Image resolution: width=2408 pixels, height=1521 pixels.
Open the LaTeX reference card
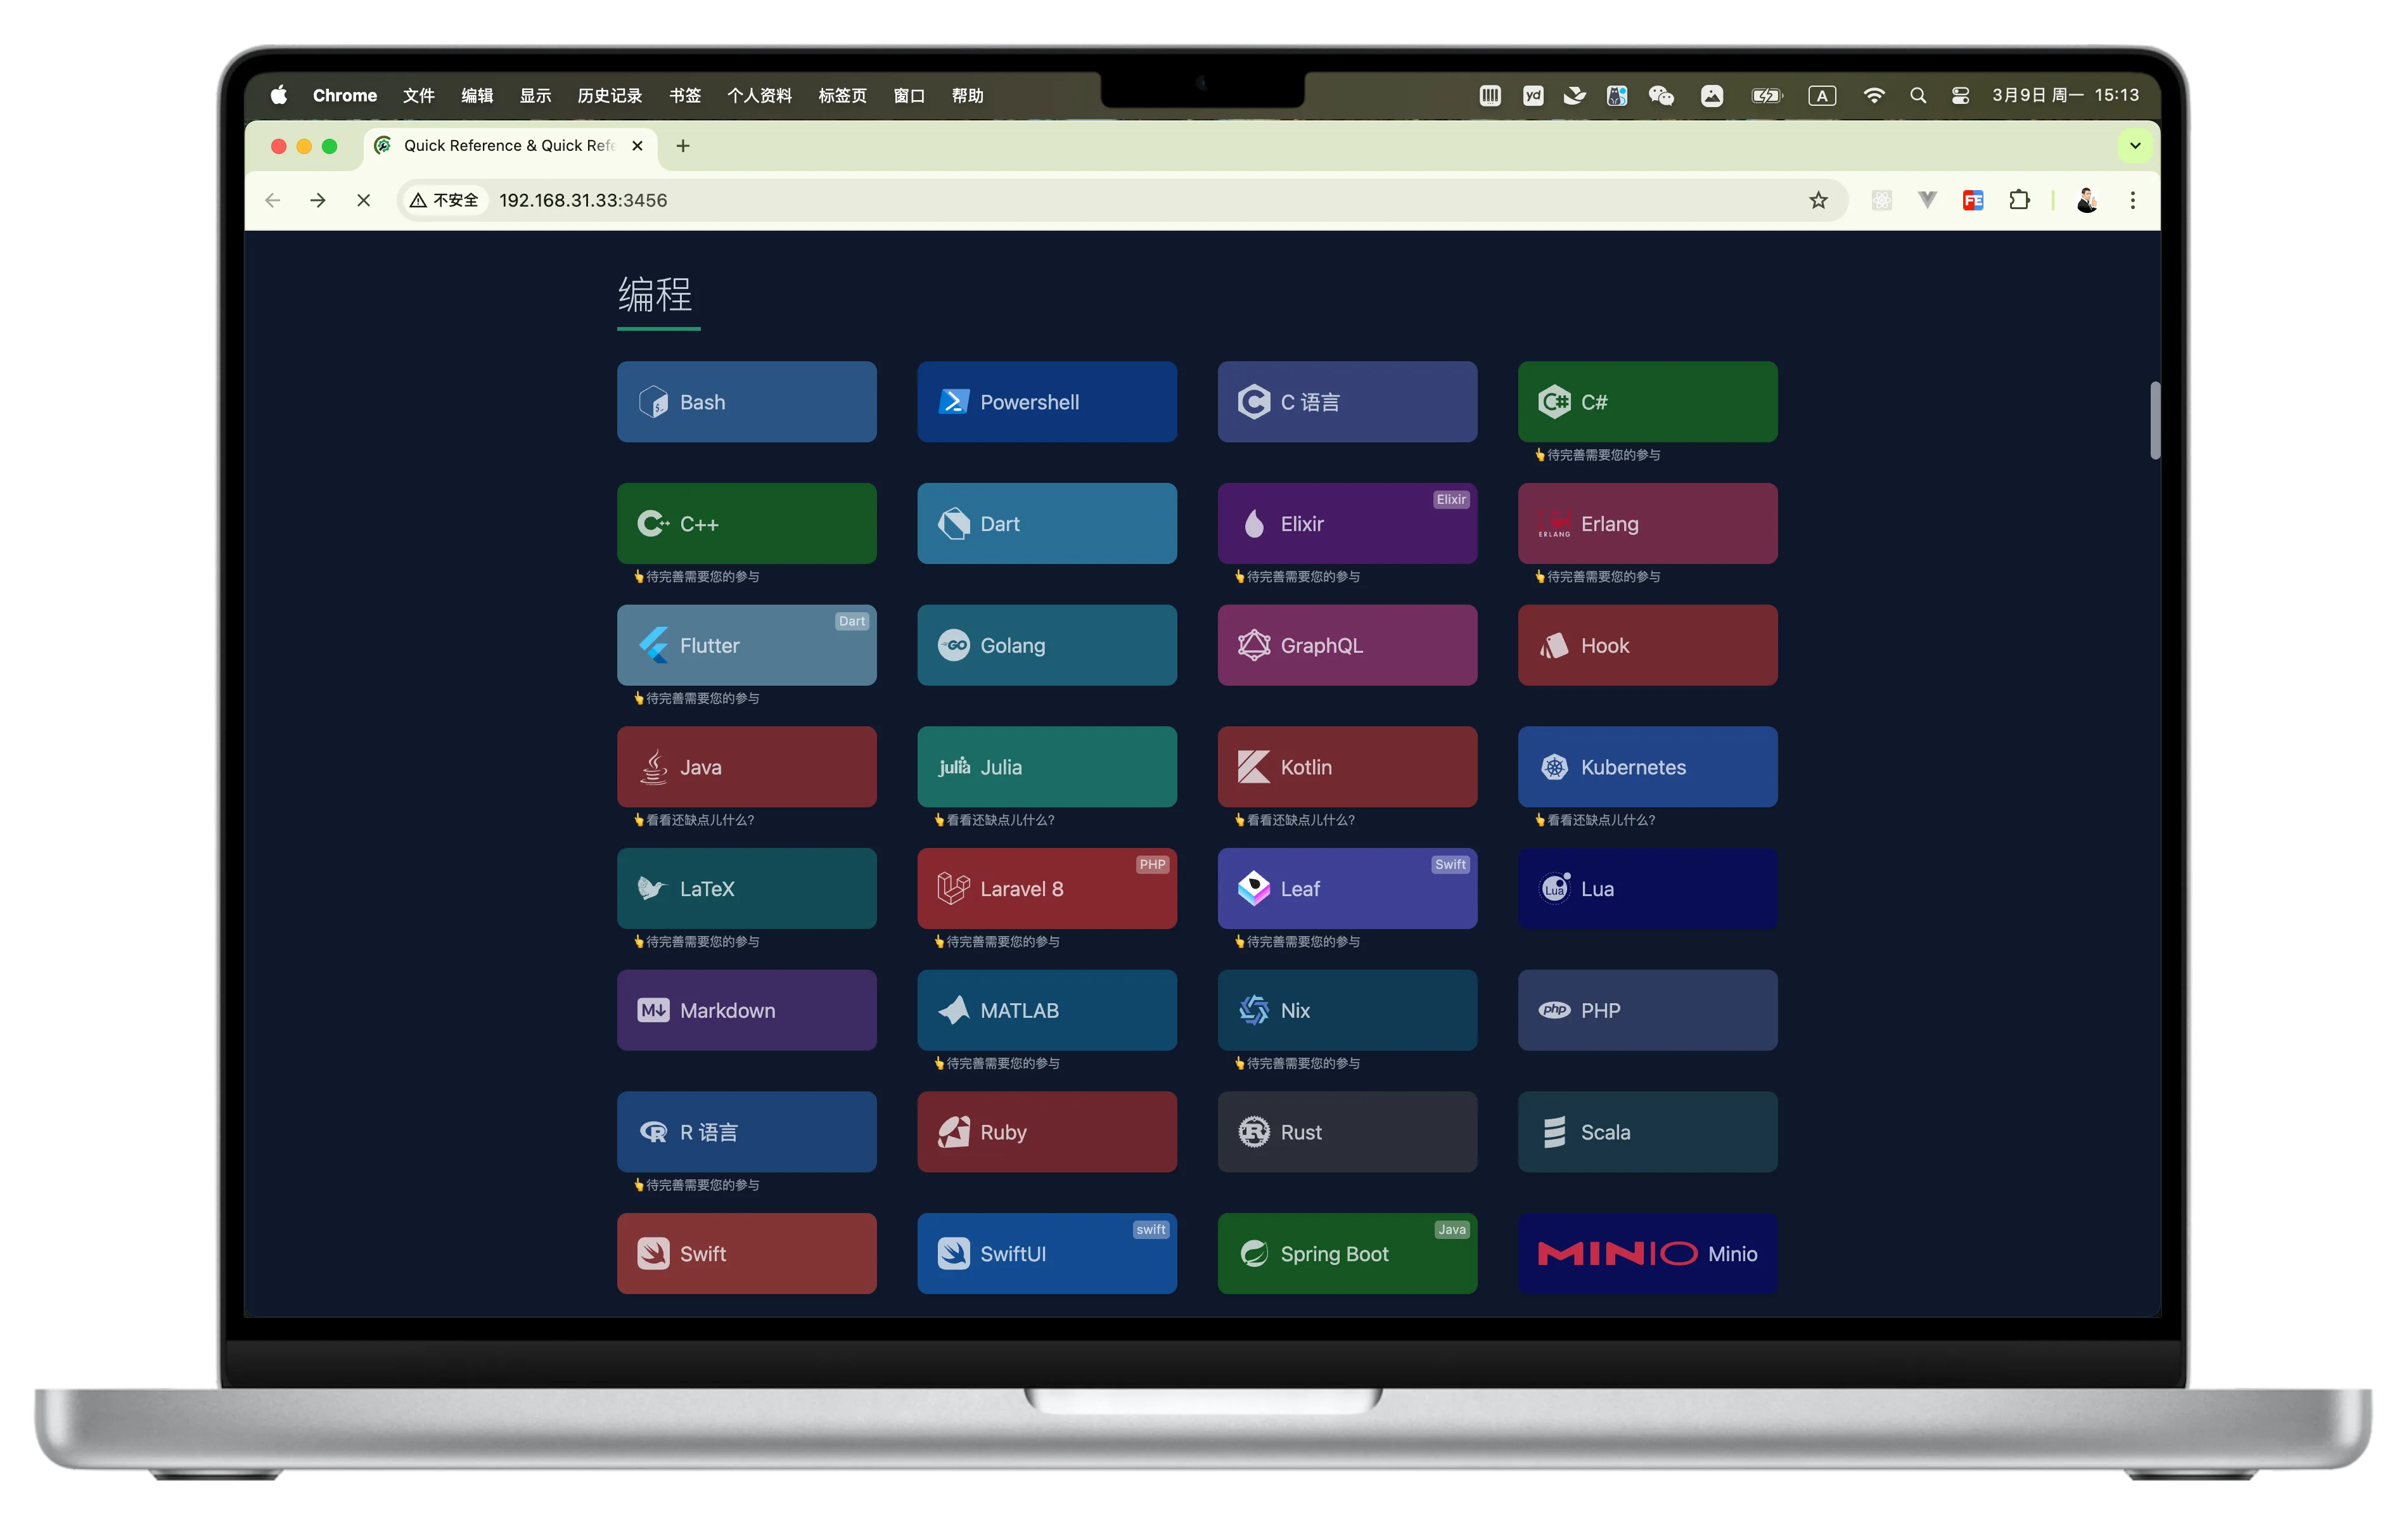coord(746,889)
